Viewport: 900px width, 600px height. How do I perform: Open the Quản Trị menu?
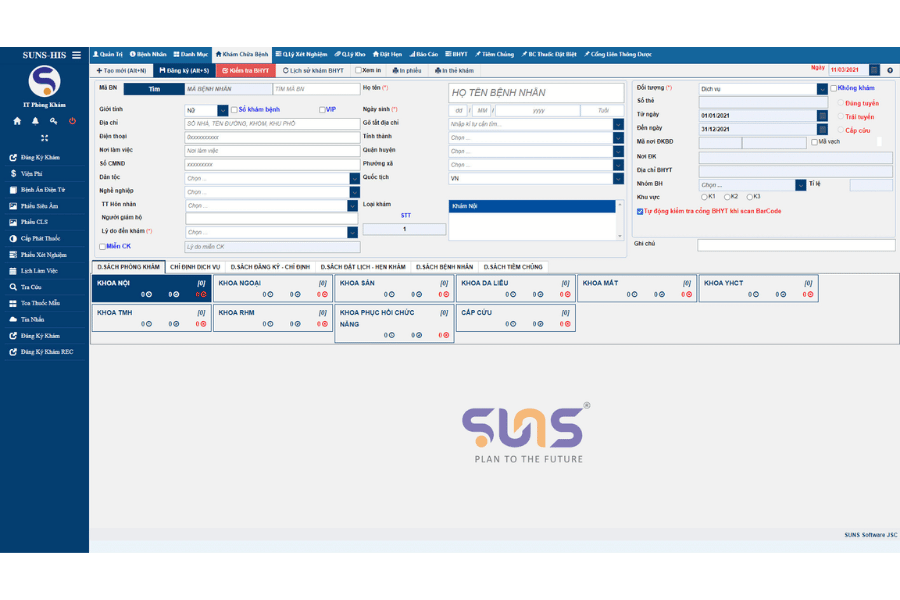click(x=108, y=55)
